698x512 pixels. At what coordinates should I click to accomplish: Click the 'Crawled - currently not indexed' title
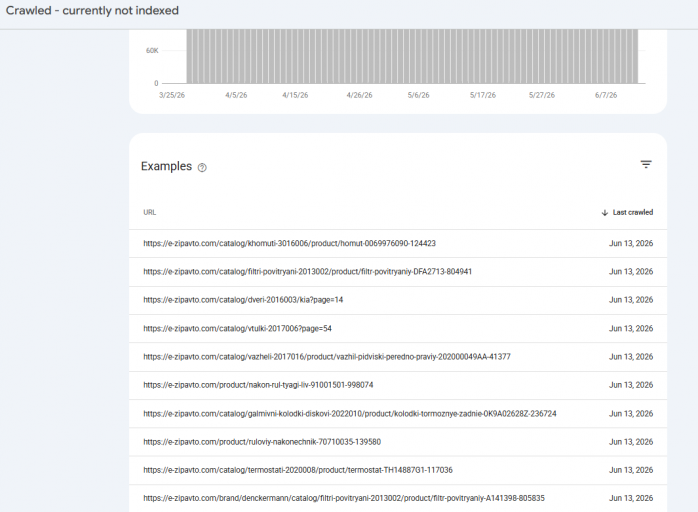(92, 11)
